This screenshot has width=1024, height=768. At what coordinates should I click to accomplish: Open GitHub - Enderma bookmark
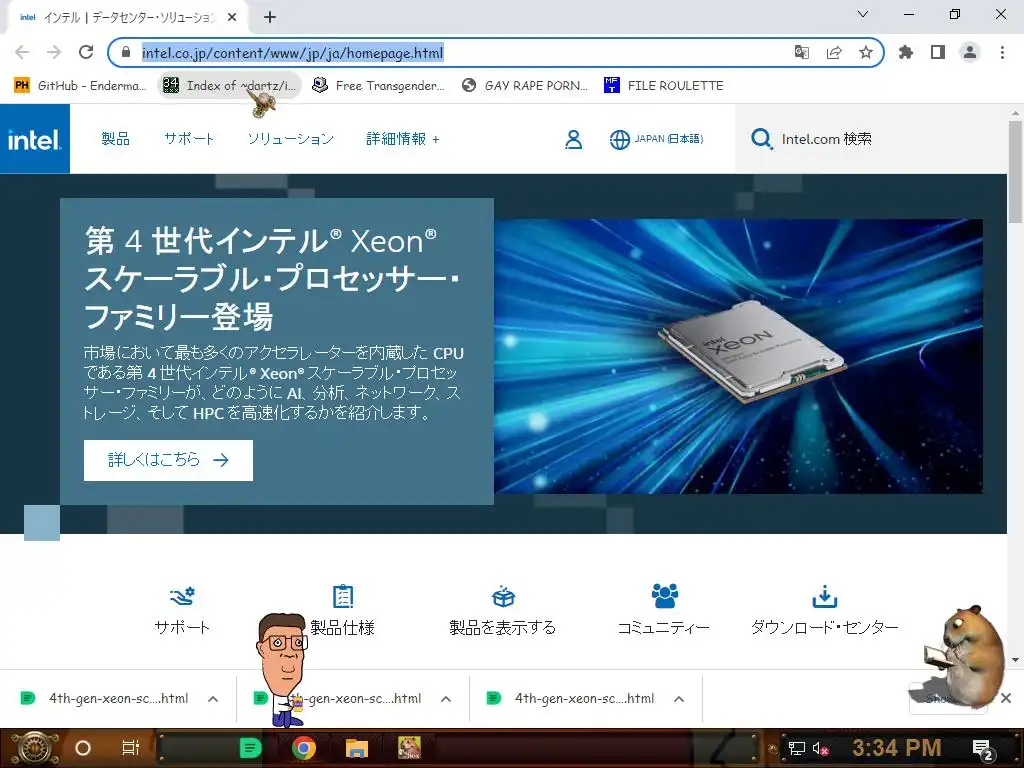point(80,86)
